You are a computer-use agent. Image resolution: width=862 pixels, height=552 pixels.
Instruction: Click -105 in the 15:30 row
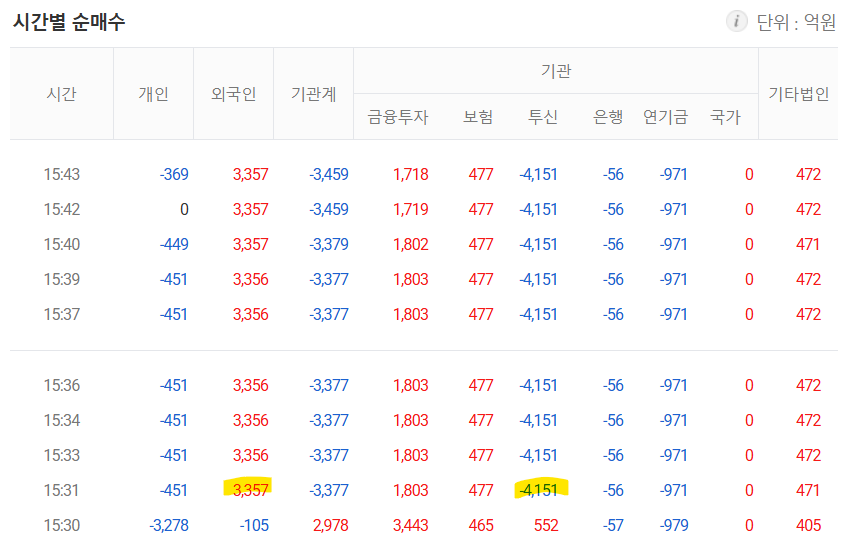[254, 526]
